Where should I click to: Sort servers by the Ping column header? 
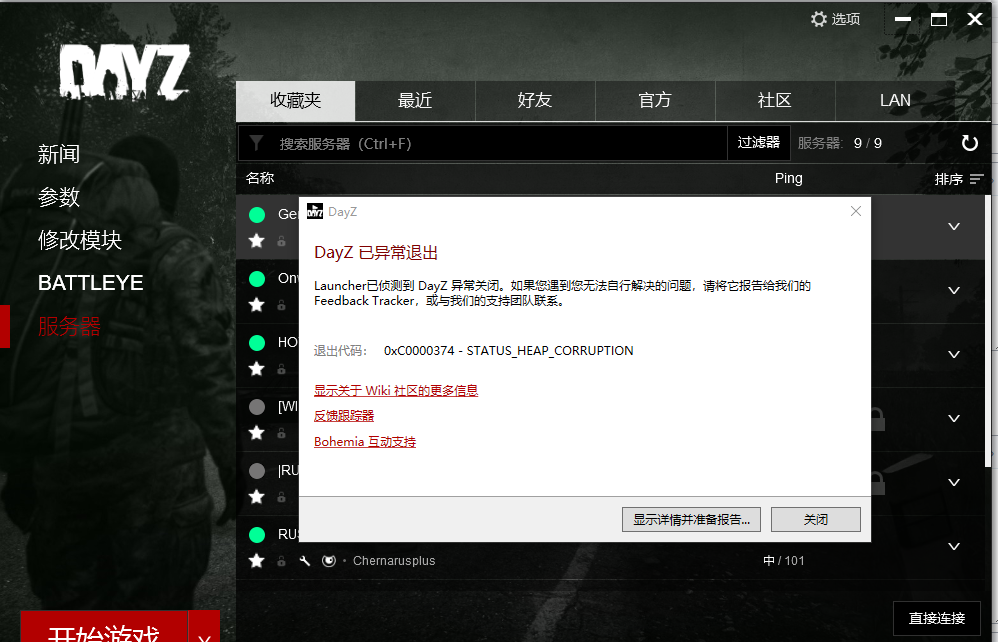[x=789, y=179]
